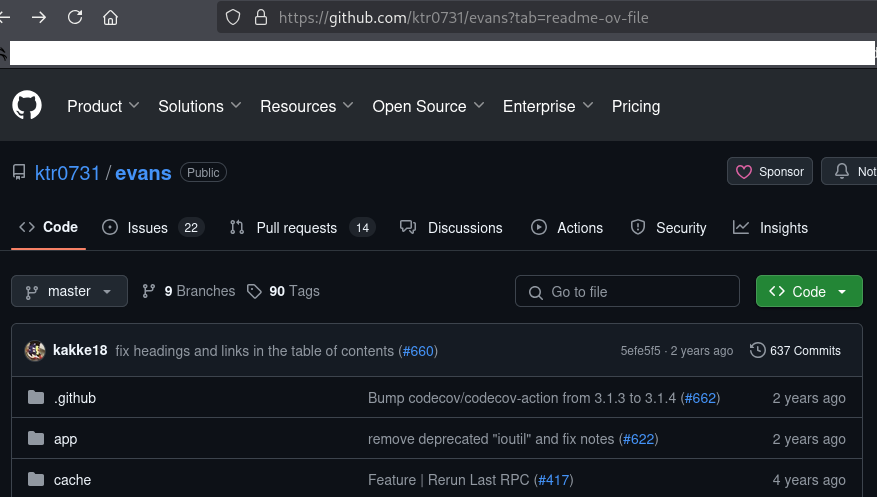Sponsor the repository via the heart button

[770, 172]
